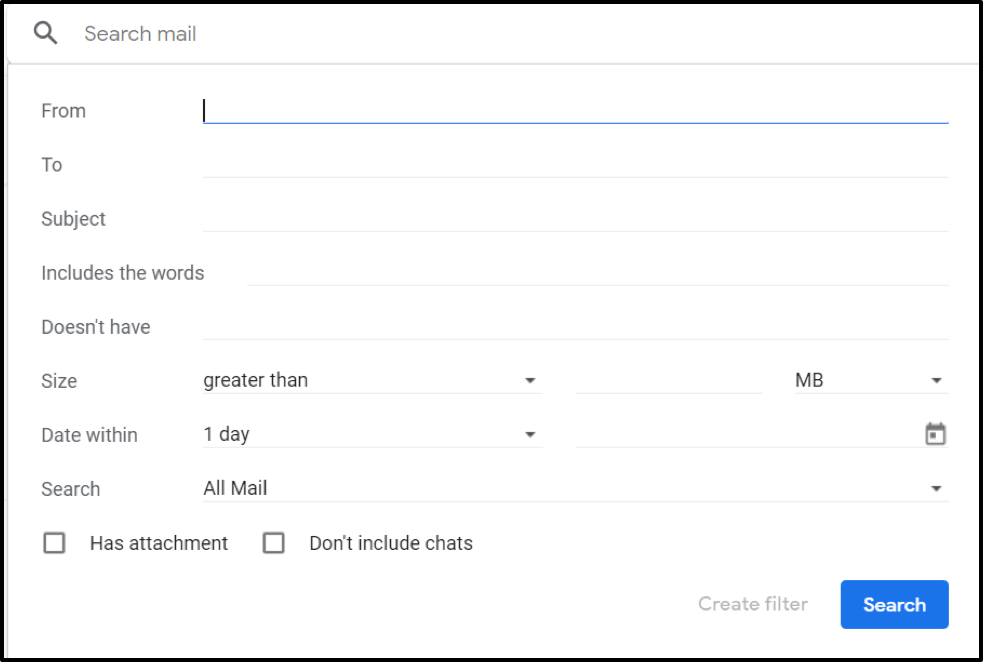Screen dimensions: 983x662
Task: Open the calendar date picker icon
Action: (935, 434)
